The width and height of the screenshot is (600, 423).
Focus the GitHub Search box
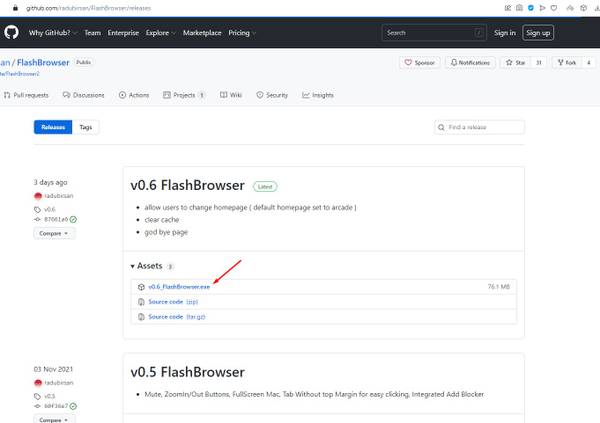click(x=434, y=33)
